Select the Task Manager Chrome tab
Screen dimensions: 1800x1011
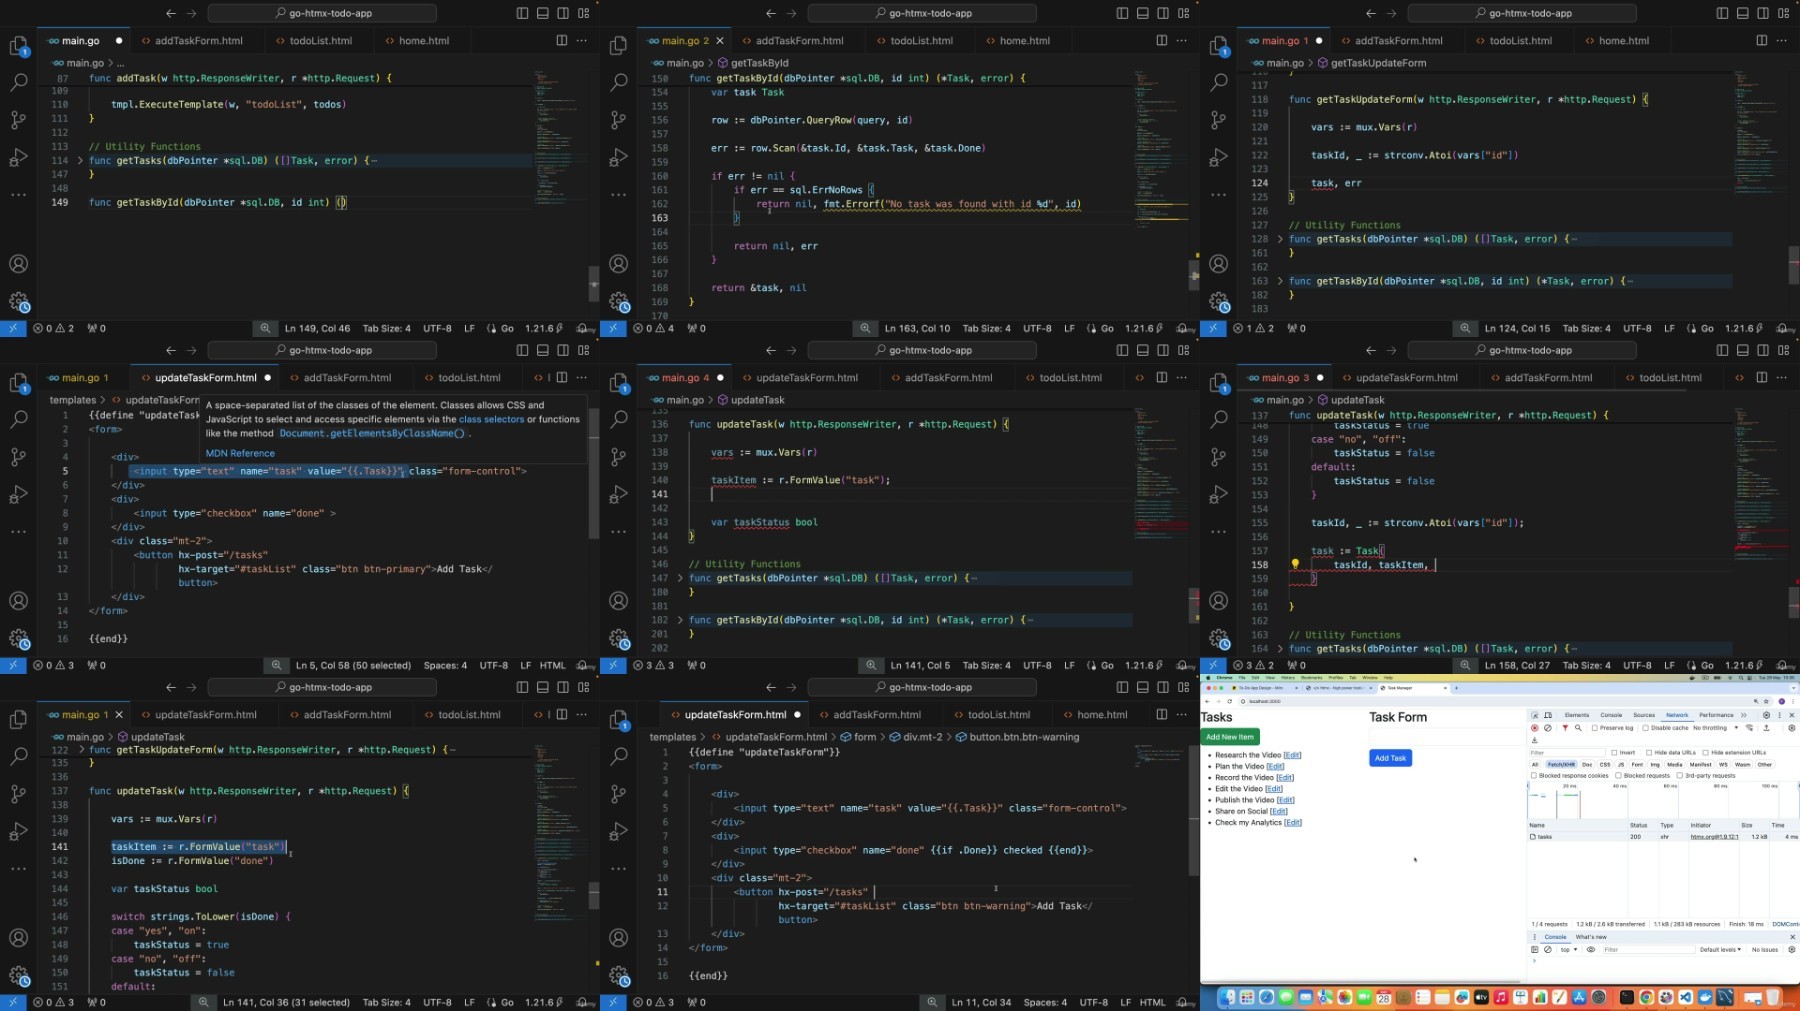click(1412, 688)
